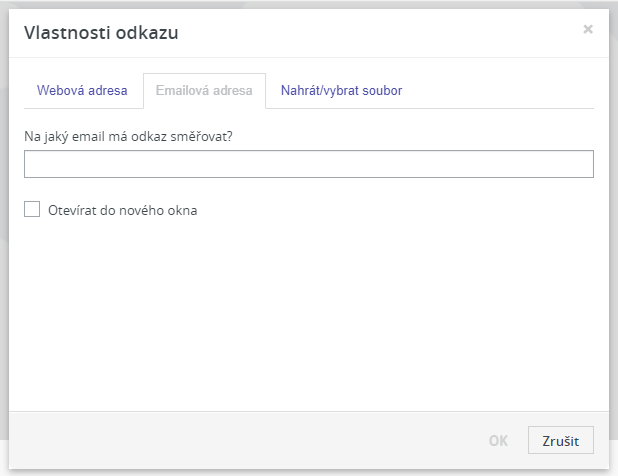
Task: Close the Vlastnosti odkazu dialog with X
Action: pyautogui.click(x=588, y=29)
